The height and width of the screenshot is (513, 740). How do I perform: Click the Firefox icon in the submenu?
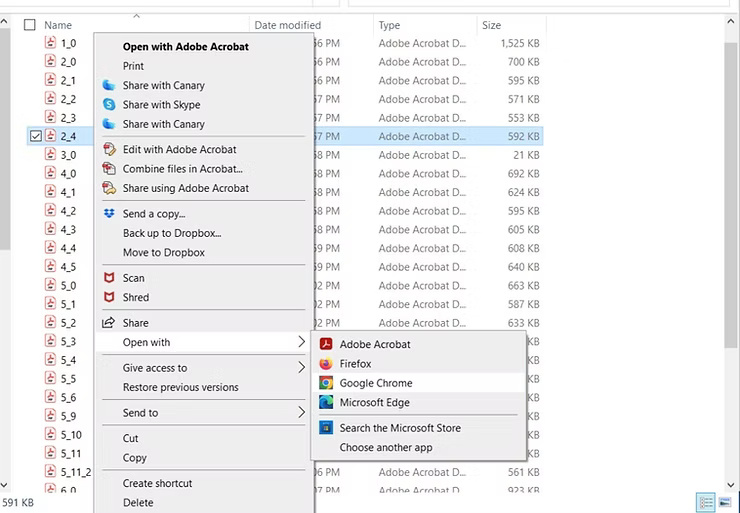(x=326, y=363)
